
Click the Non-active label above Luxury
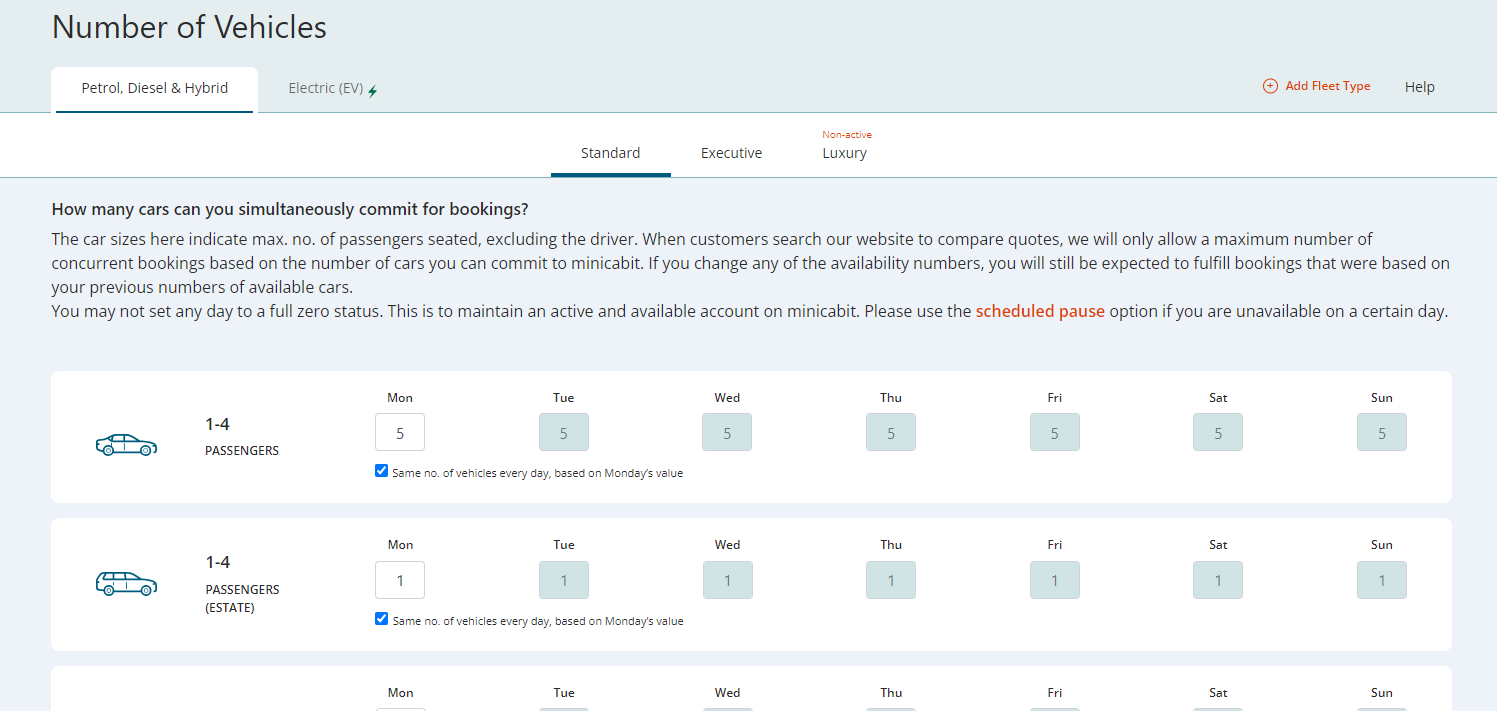click(847, 135)
